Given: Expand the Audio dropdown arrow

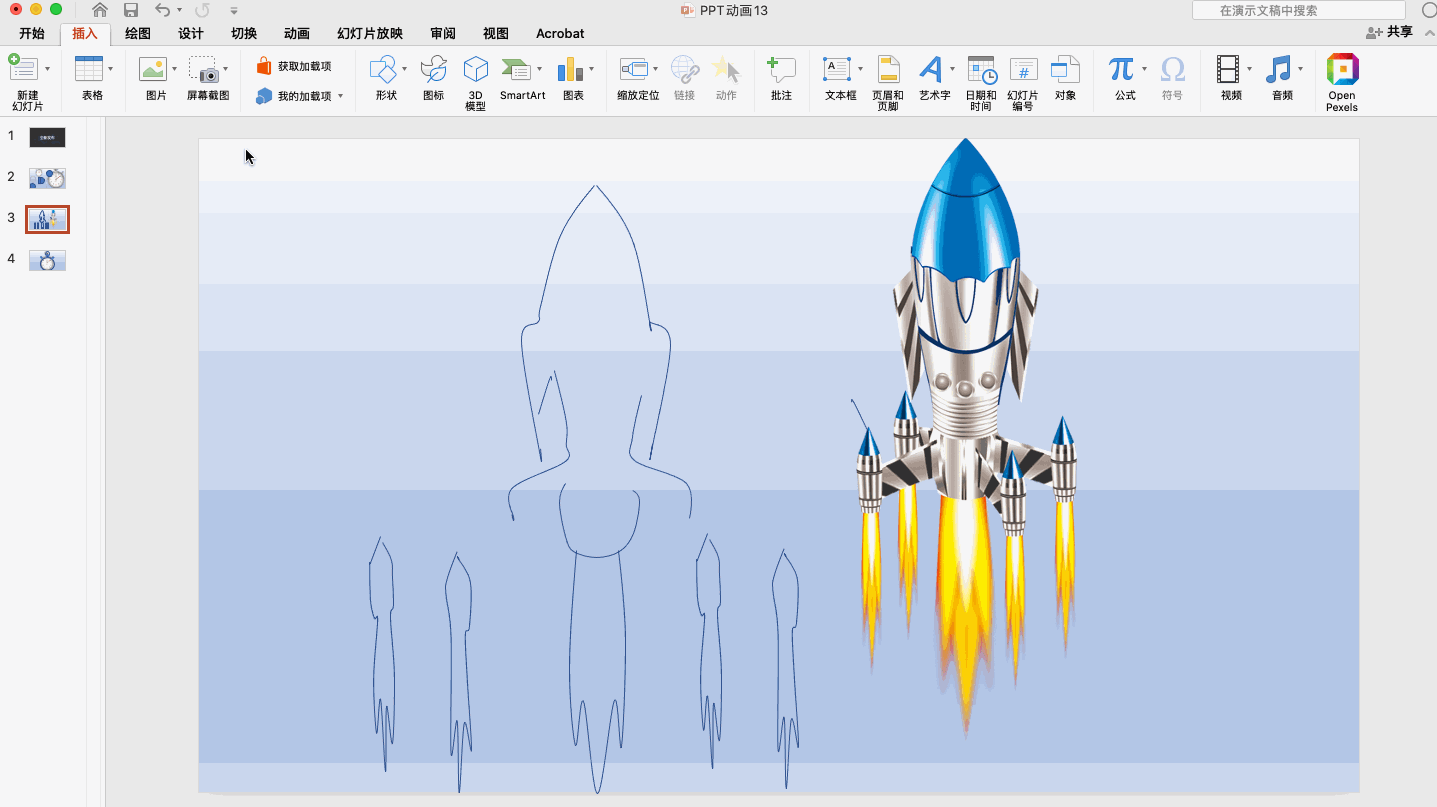Looking at the screenshot, I should tap(1300, 69).
